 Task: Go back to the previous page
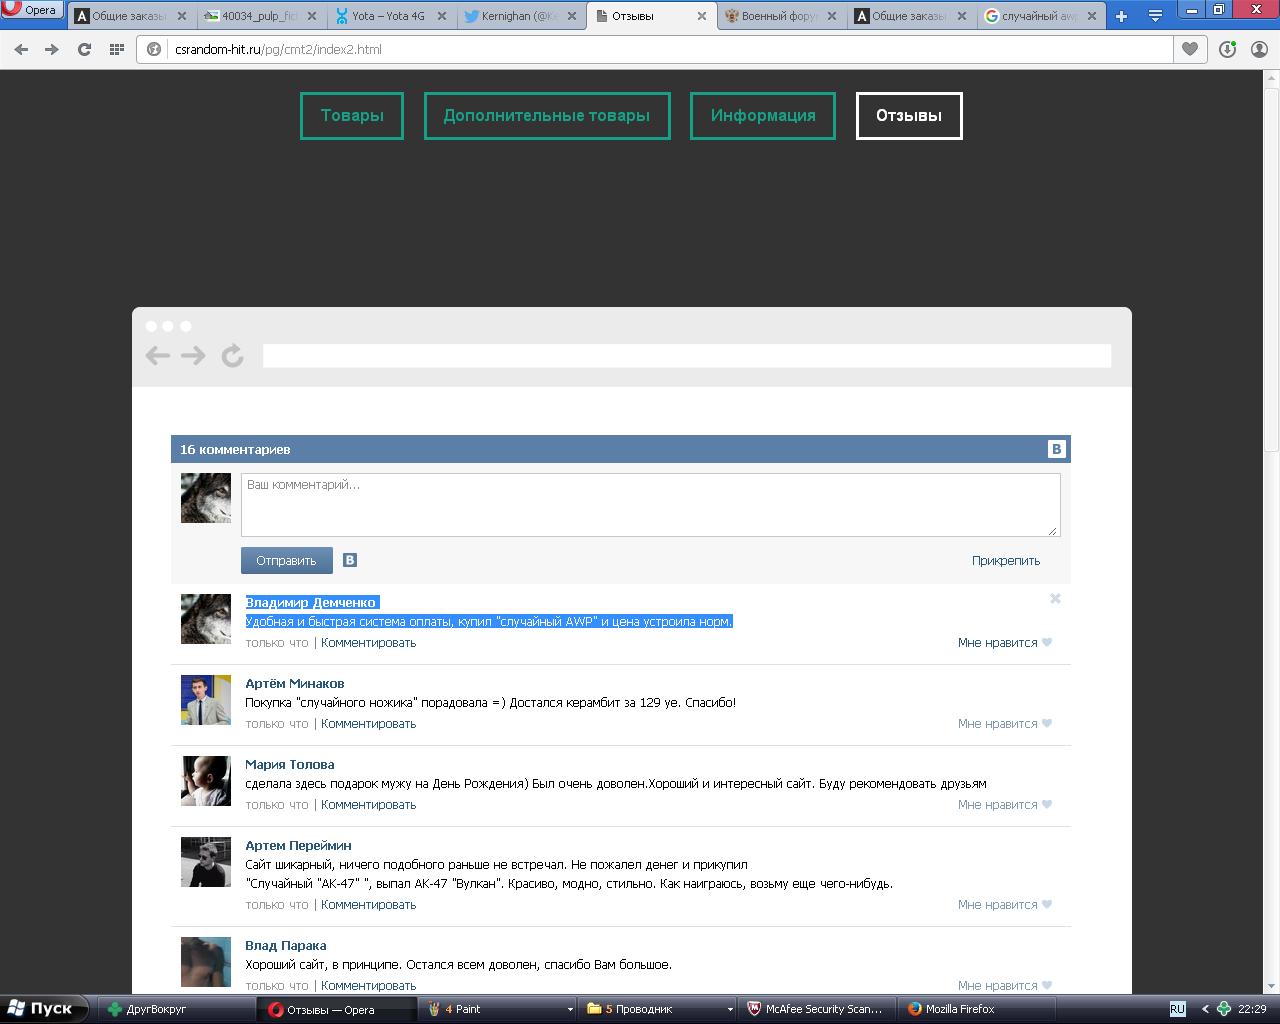click(21, 49)
